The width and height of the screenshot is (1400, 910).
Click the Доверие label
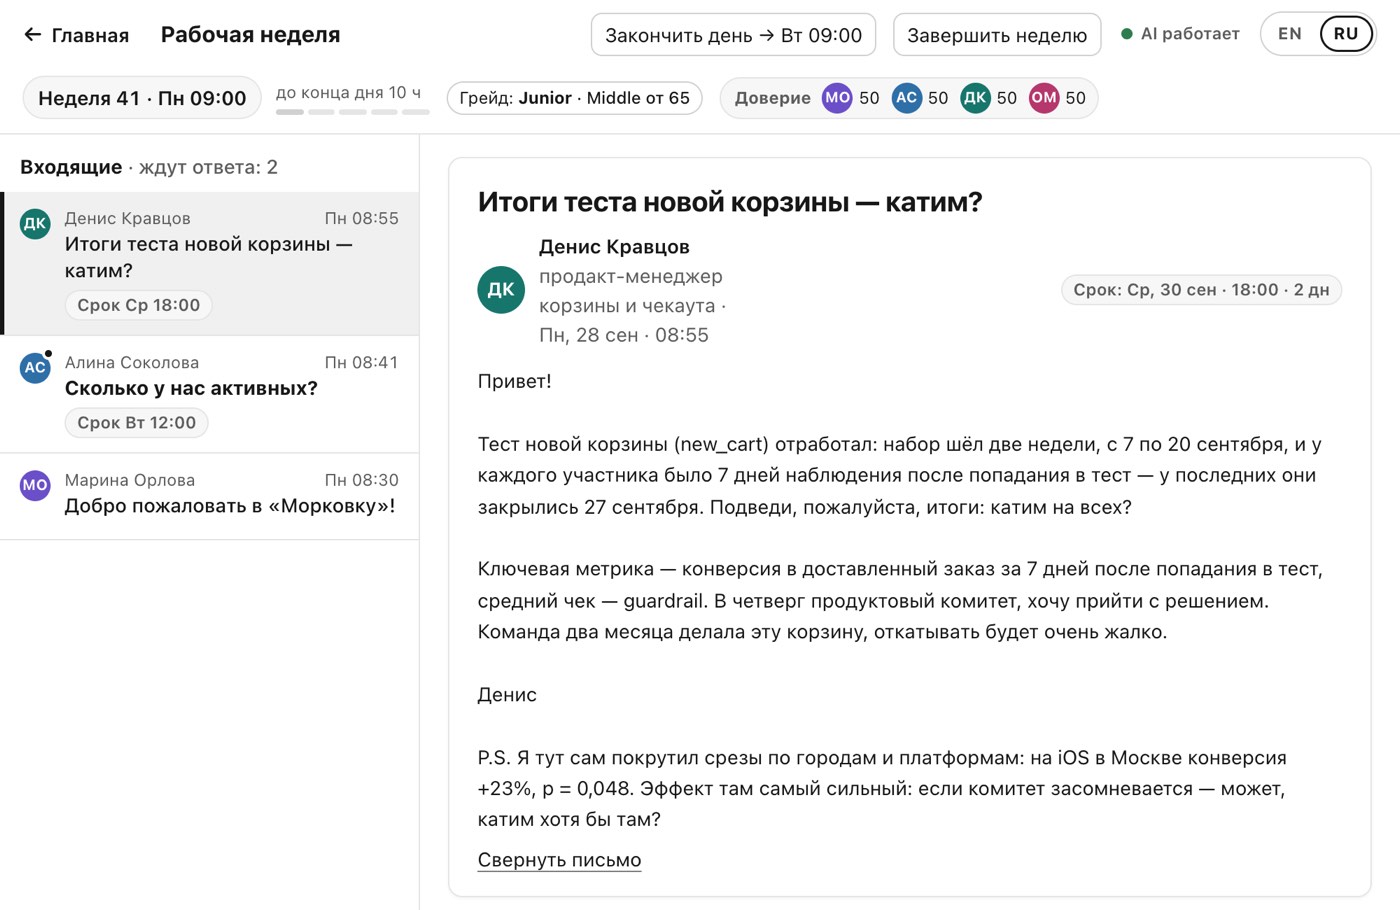772,98
